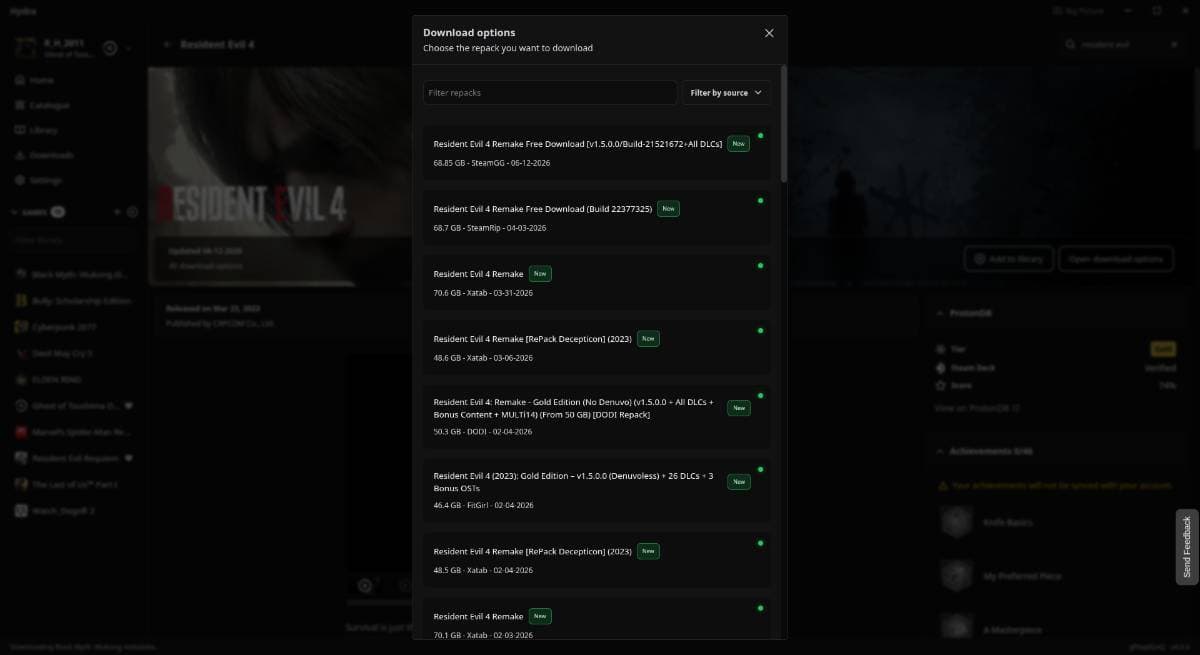Click the Watch_Dogs 2 game icon
This screenshot has height=655, width=1200.
pyautogui.click(x=21, y=510)
